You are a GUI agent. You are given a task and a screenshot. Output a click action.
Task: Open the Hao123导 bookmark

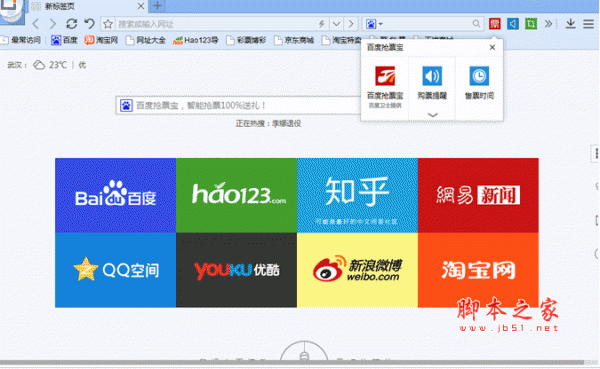coord(196,40)
